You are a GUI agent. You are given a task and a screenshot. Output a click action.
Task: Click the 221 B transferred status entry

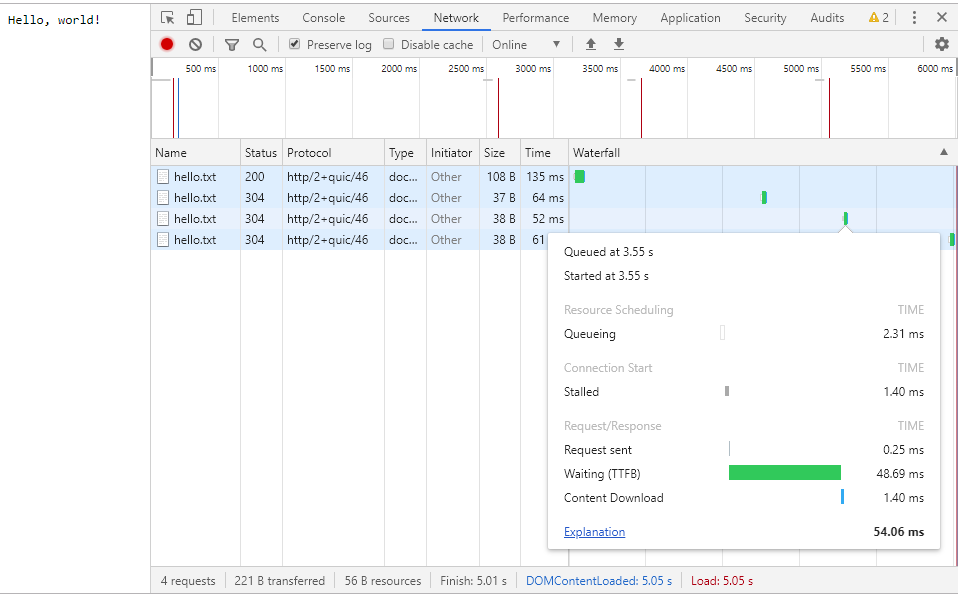pos(279,581)
